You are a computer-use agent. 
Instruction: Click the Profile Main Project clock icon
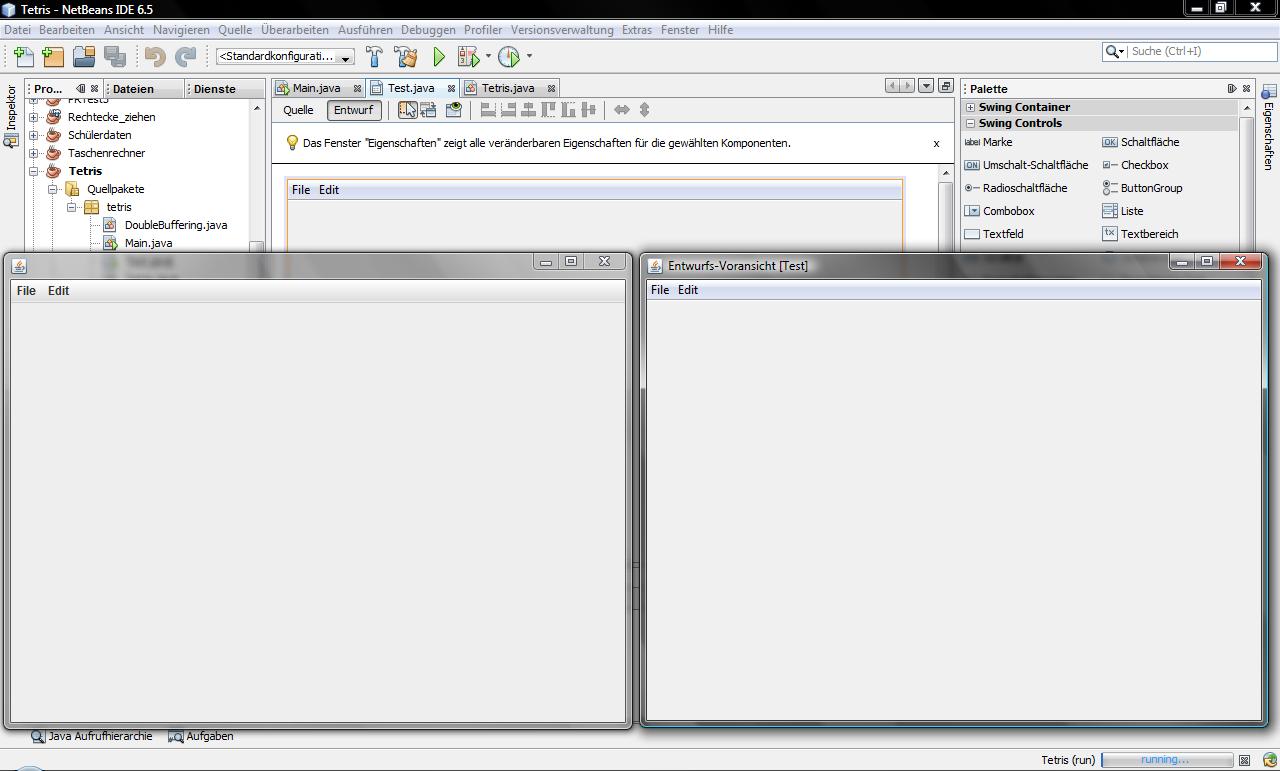tap(509, 57)
